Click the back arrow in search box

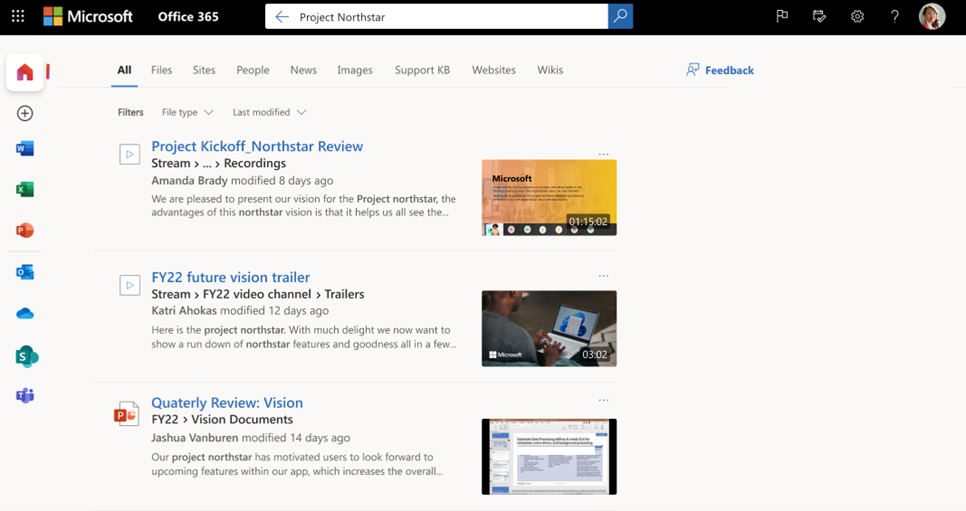click(282, 17)
